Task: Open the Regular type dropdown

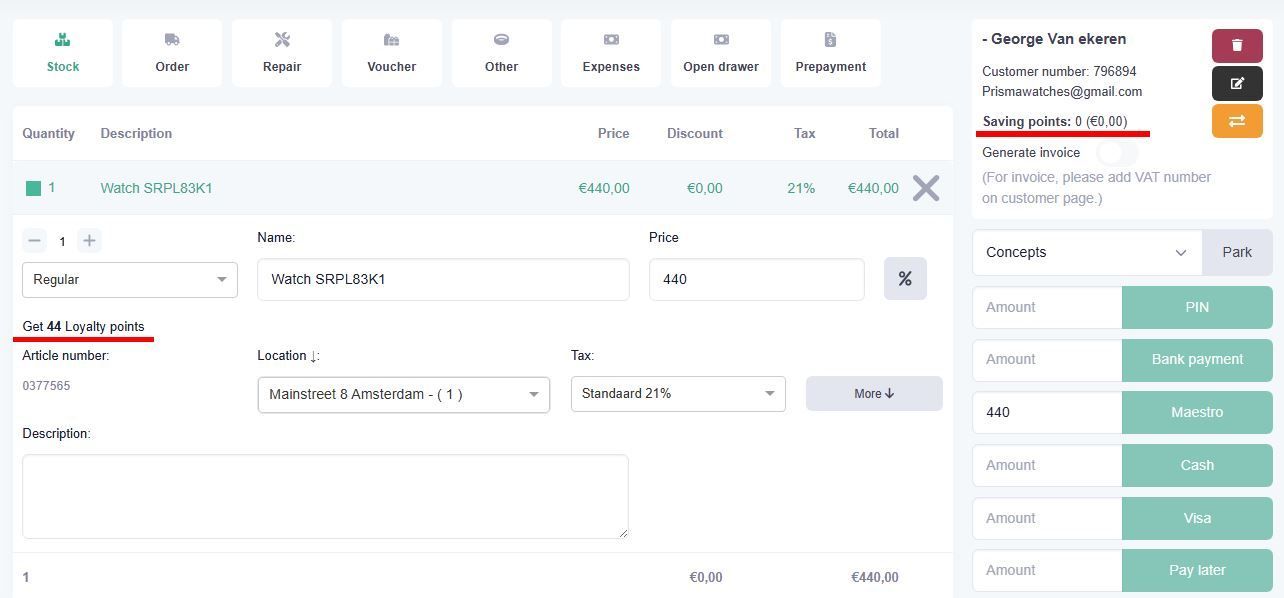Action: (130, 280)
